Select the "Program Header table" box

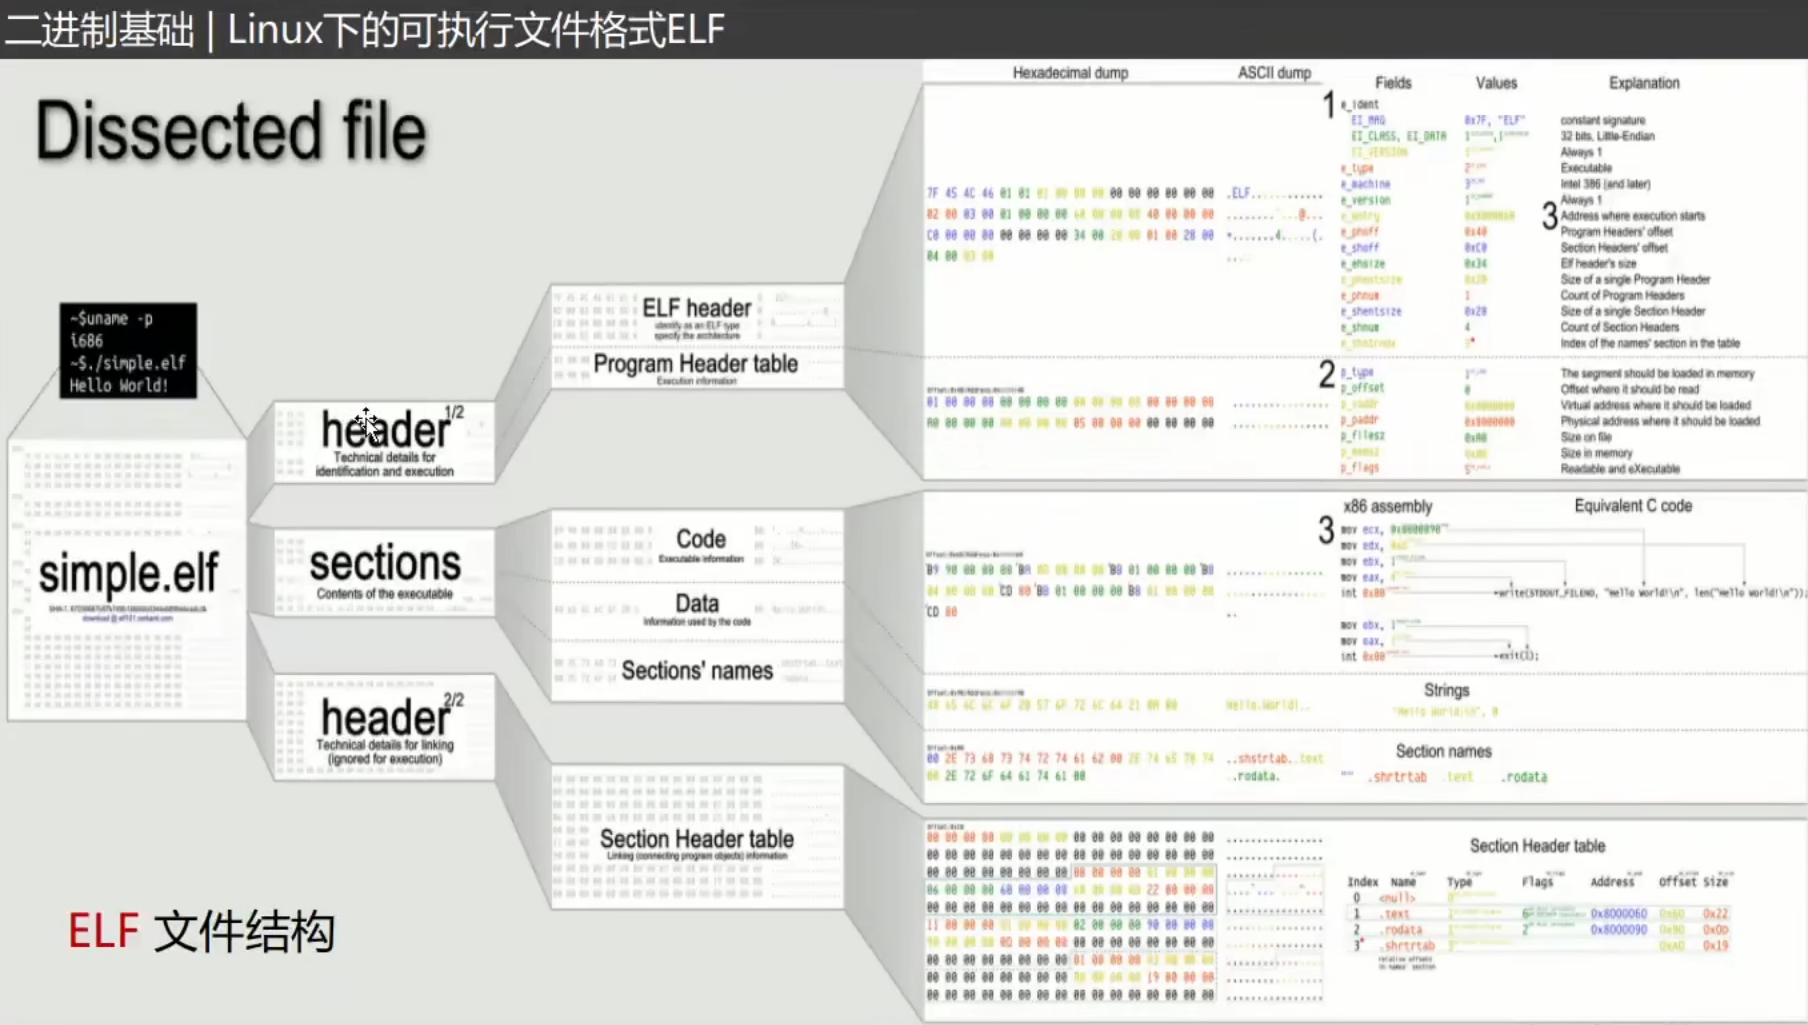pyautogui.click(x=697, y=367)
